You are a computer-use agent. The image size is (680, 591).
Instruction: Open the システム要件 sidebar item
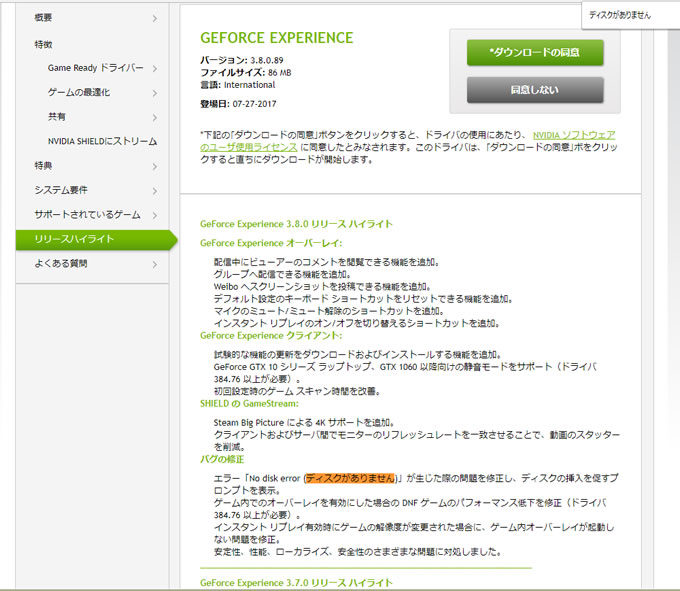pyautogui.click(x=61, y=190)
